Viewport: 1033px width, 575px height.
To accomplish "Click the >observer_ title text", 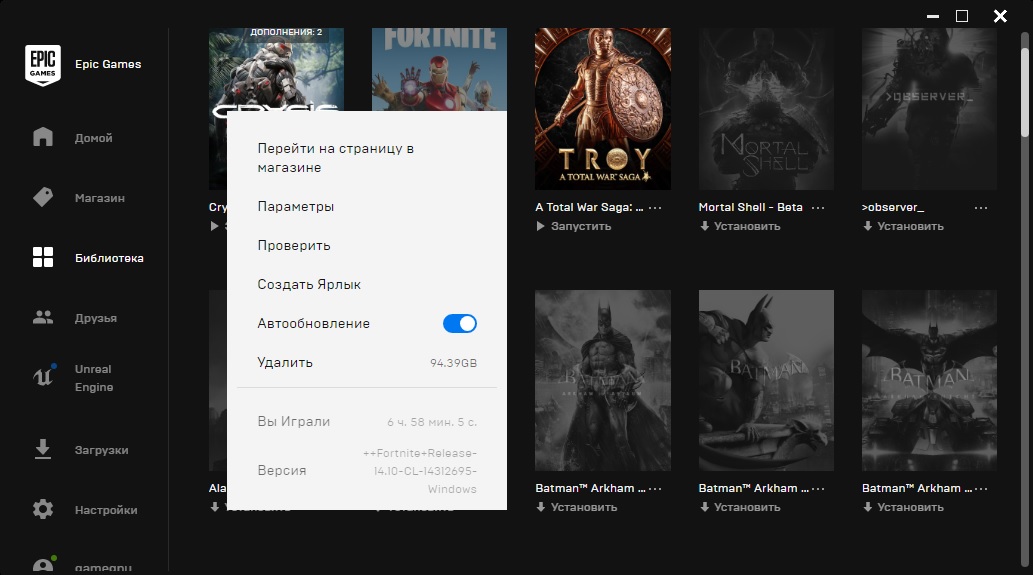I will coord(893,207).
